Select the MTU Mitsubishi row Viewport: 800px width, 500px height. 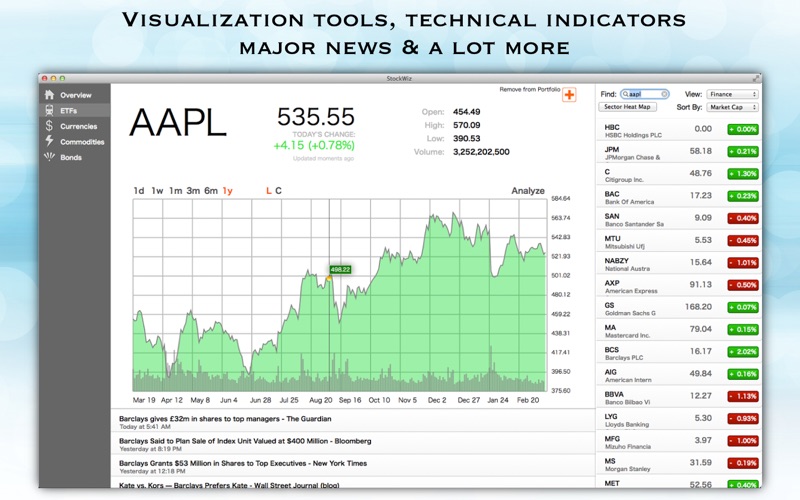679,241
